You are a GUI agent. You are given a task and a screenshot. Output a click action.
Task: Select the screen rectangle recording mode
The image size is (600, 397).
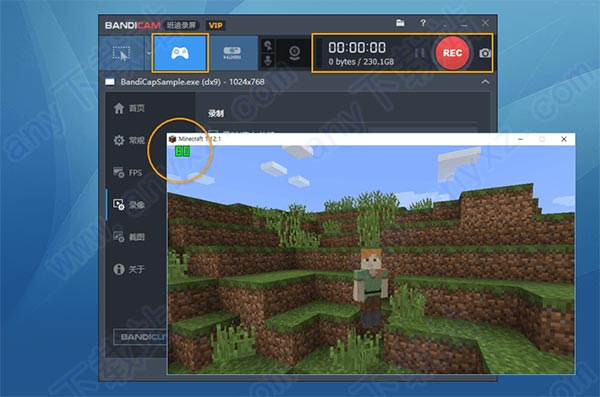click(x=121, y=53)
